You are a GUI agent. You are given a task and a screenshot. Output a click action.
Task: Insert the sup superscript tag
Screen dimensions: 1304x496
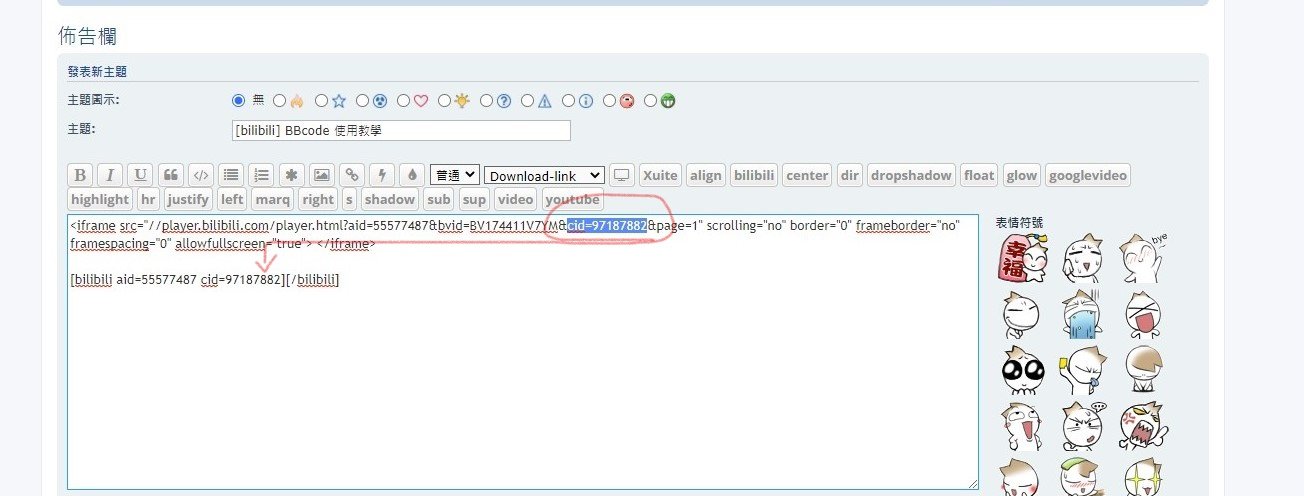coord(474,199)
